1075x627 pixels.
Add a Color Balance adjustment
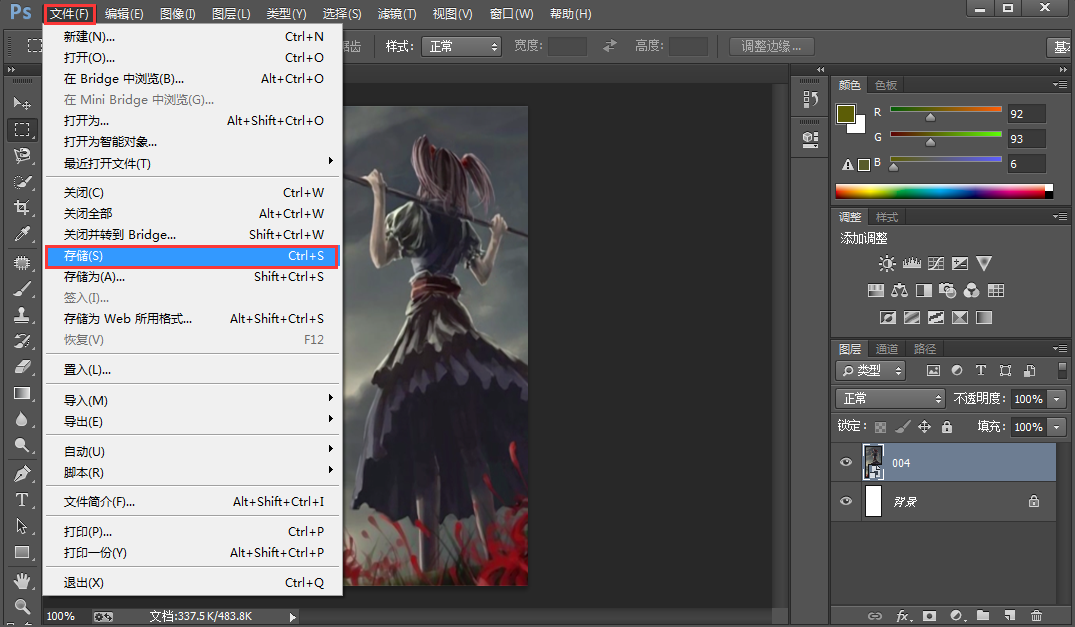(x=899, y=291)
